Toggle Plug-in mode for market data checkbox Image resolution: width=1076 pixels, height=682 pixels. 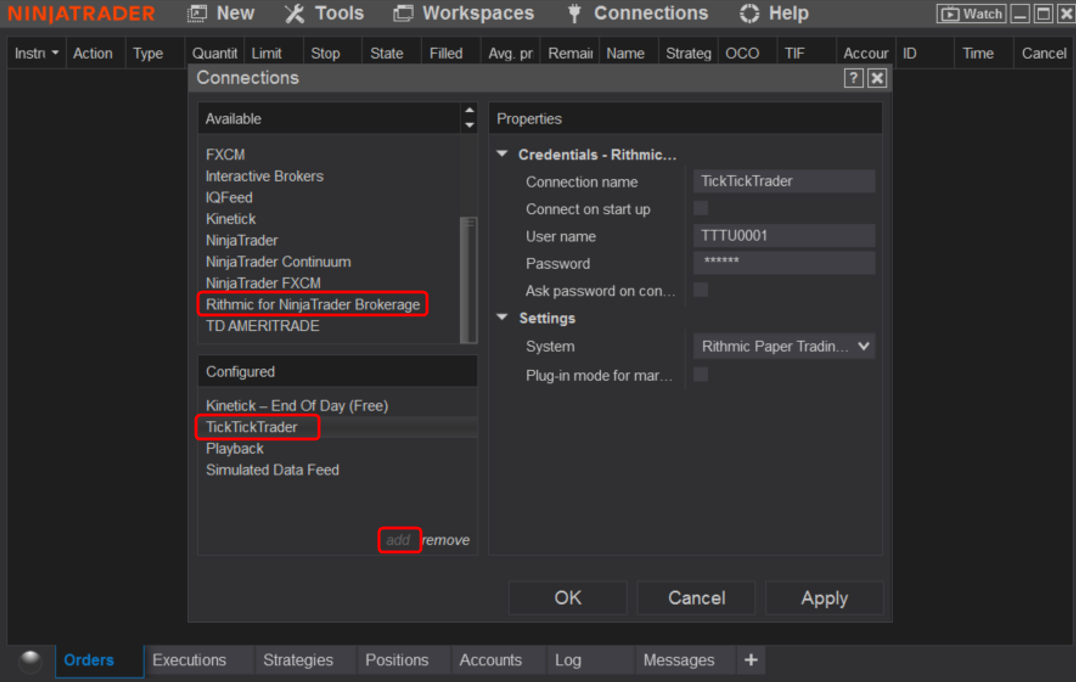click(x=701, y=375)
